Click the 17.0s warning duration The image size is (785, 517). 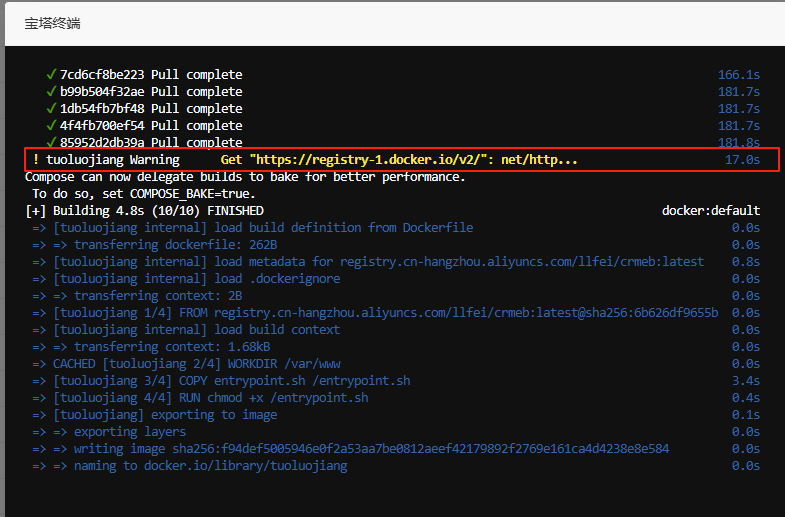(x=742, y=160)
